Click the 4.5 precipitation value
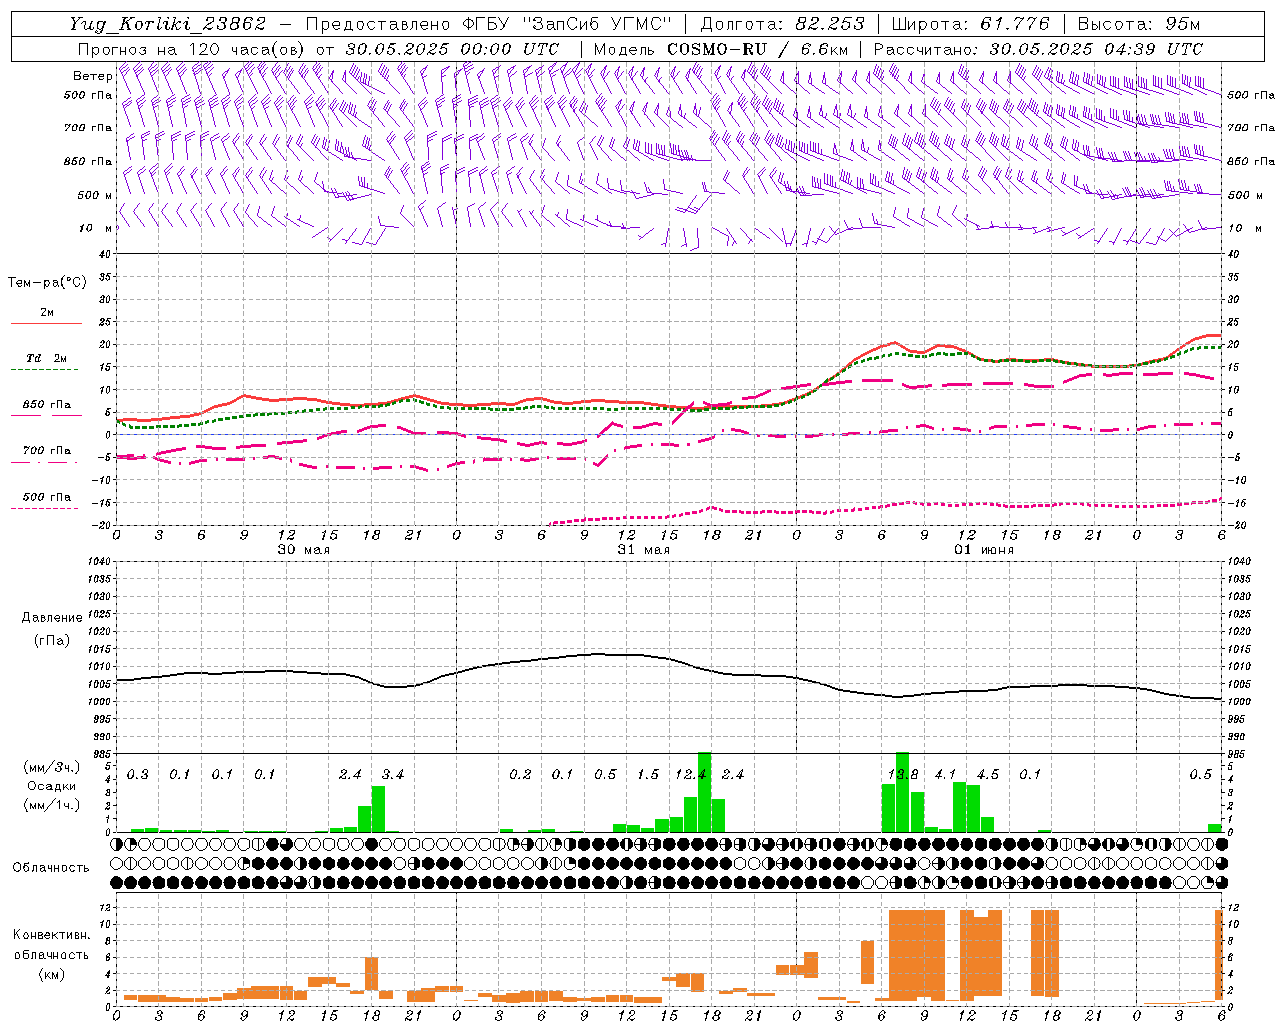Image resolution: width=1280 pixels, height=1024 pixels. coord(988,775)
